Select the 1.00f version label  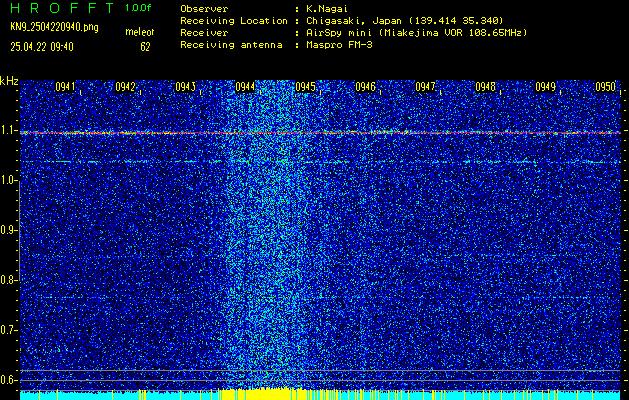tap(138, 8)
